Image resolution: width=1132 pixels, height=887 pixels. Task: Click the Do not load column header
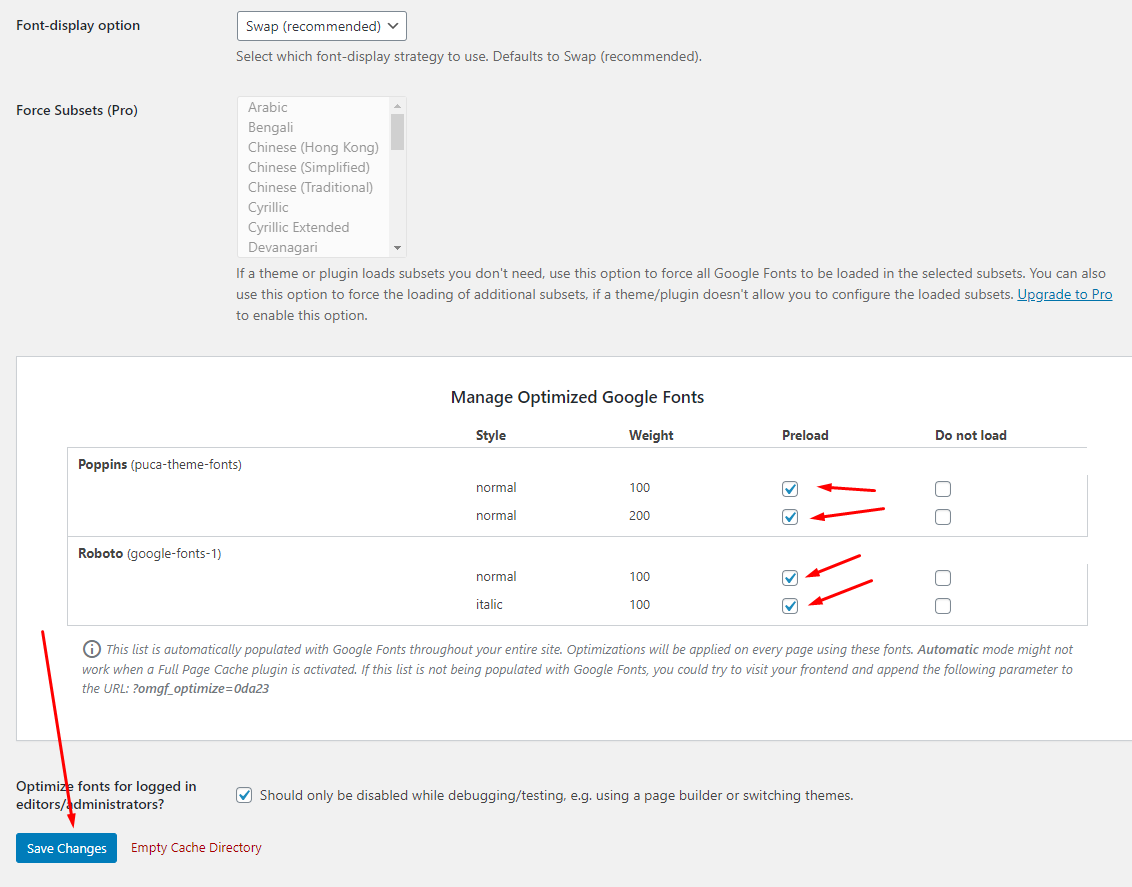(970, 435)
